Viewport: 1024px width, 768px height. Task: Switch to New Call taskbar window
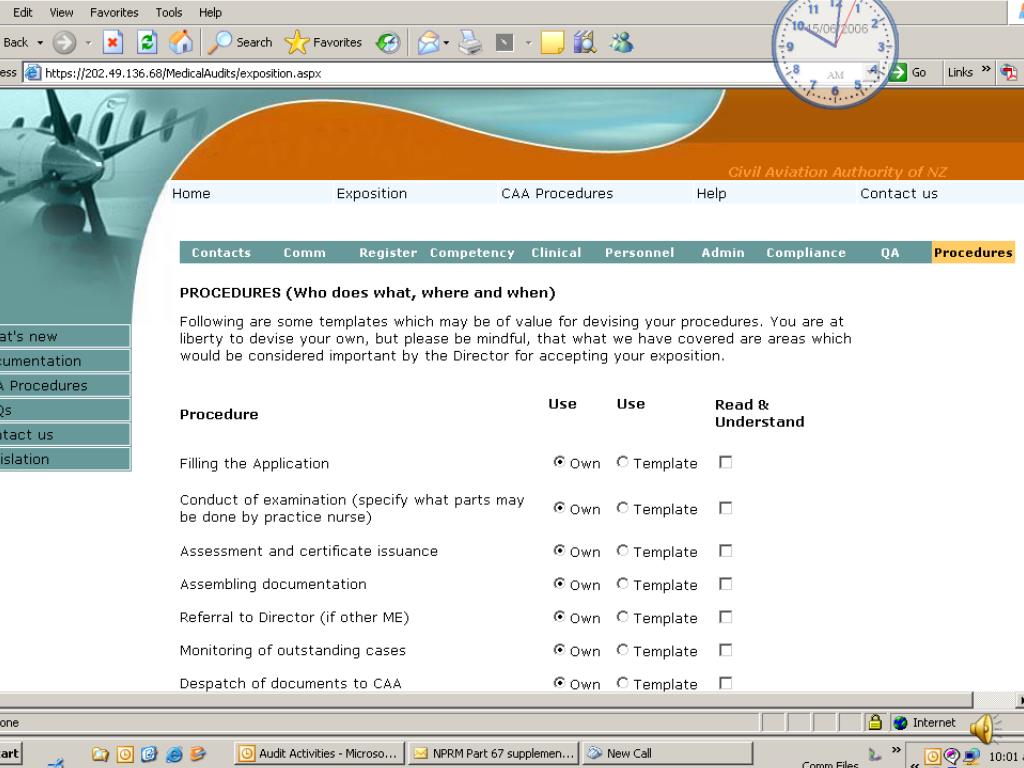point(667,753)
